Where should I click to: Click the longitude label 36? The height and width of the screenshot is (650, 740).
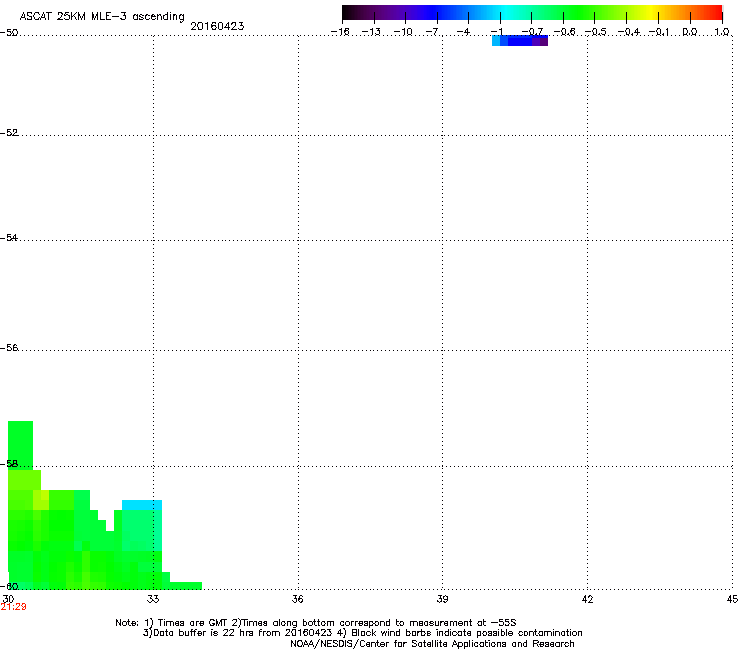coord(297,599)
